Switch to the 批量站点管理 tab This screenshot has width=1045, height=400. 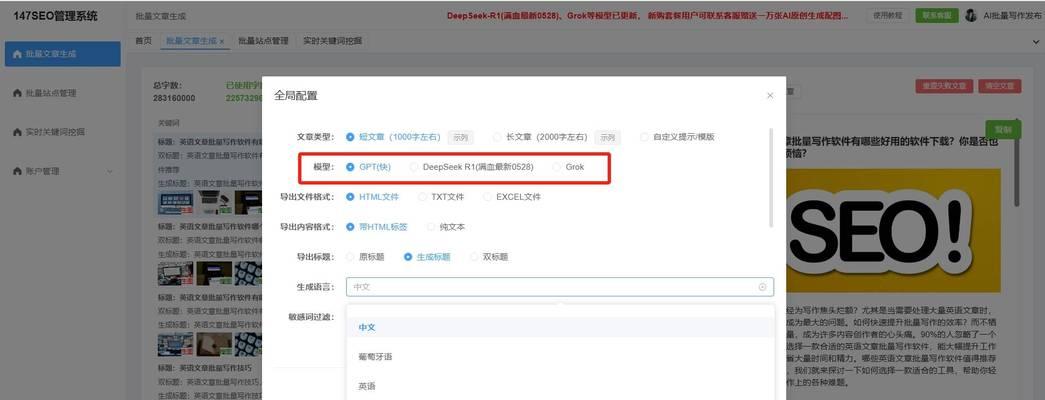(263, 41)
